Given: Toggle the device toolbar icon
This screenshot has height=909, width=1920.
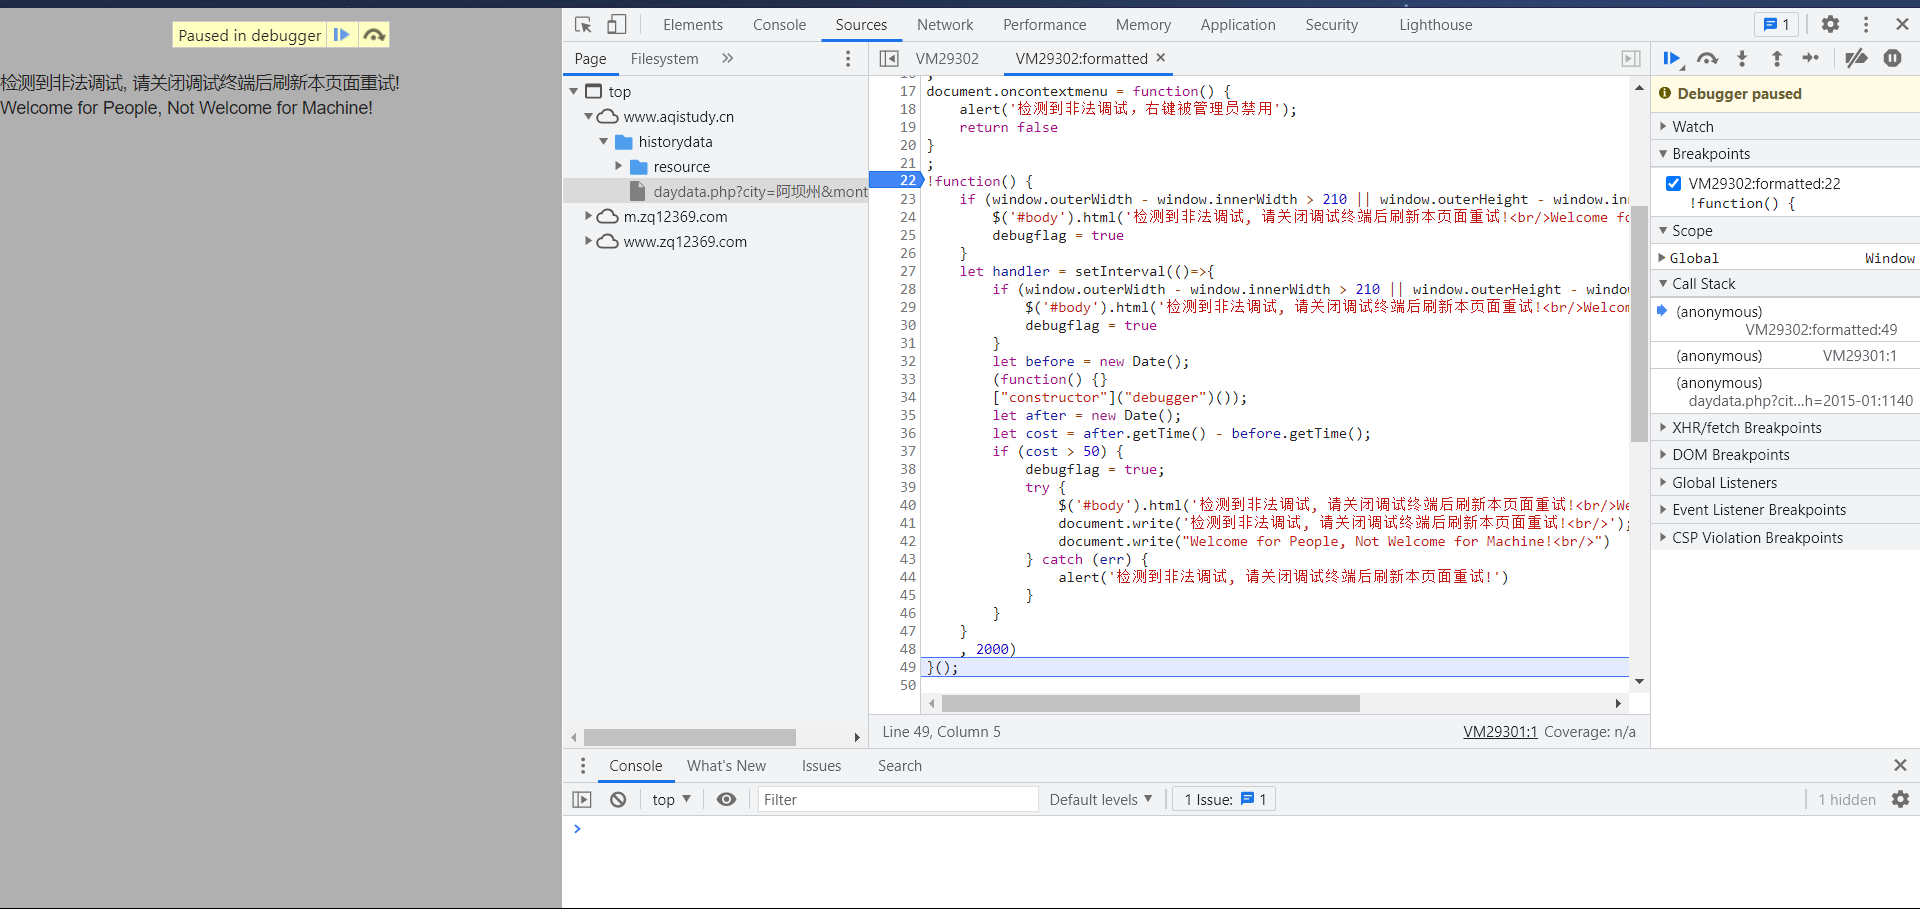Looking at the screenshot, I should [x=617, y=25].
